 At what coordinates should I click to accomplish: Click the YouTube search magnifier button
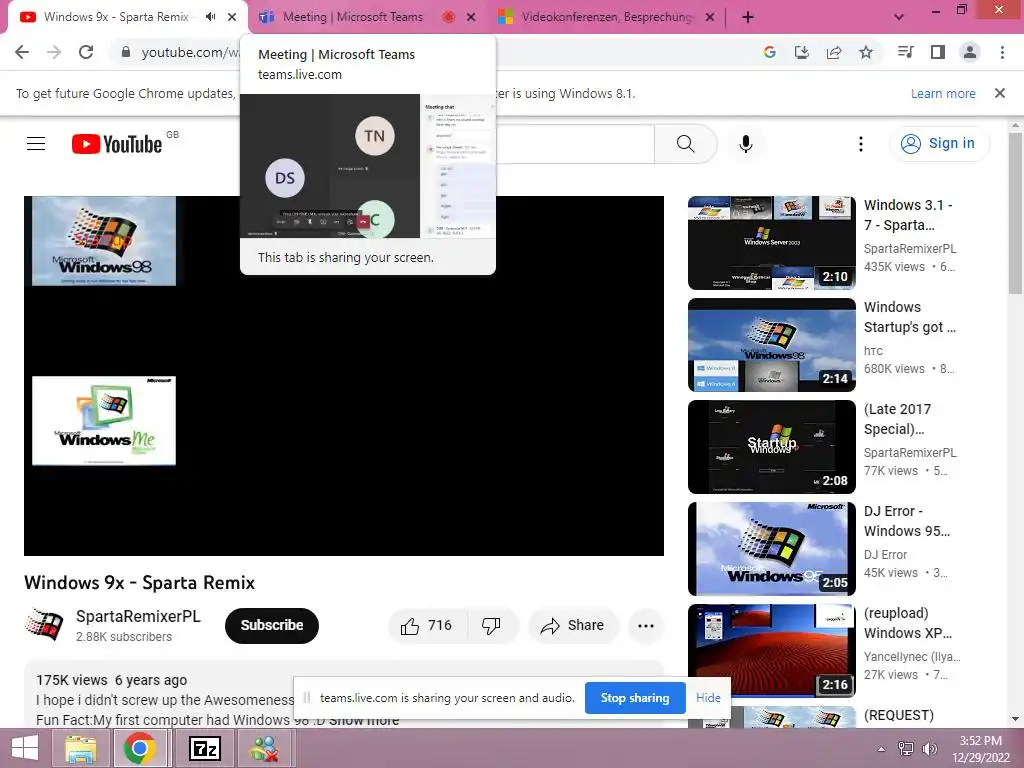pyautogui.click(x=686, y=144)
